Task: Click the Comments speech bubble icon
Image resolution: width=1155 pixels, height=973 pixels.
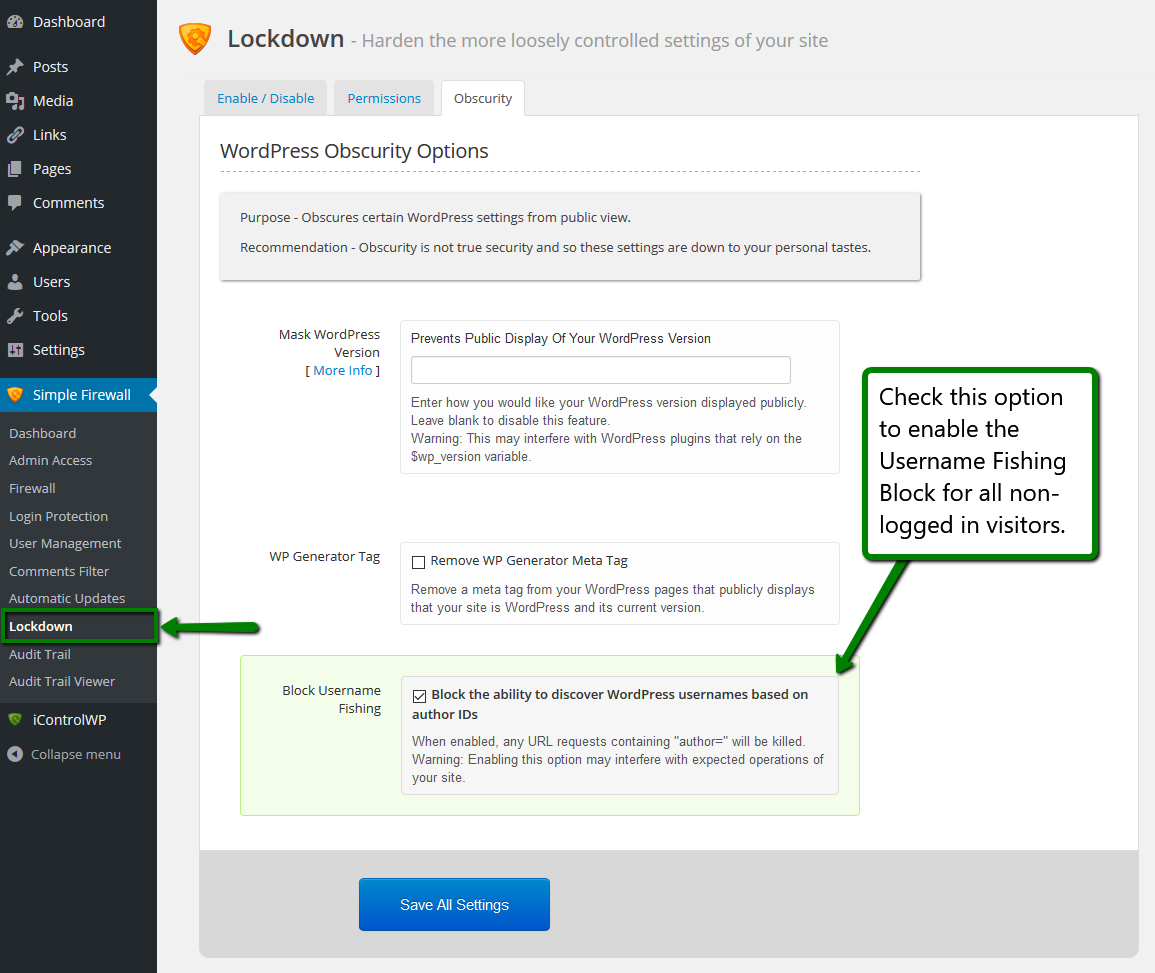Action: pyautogui.click(x=15, y=203)
